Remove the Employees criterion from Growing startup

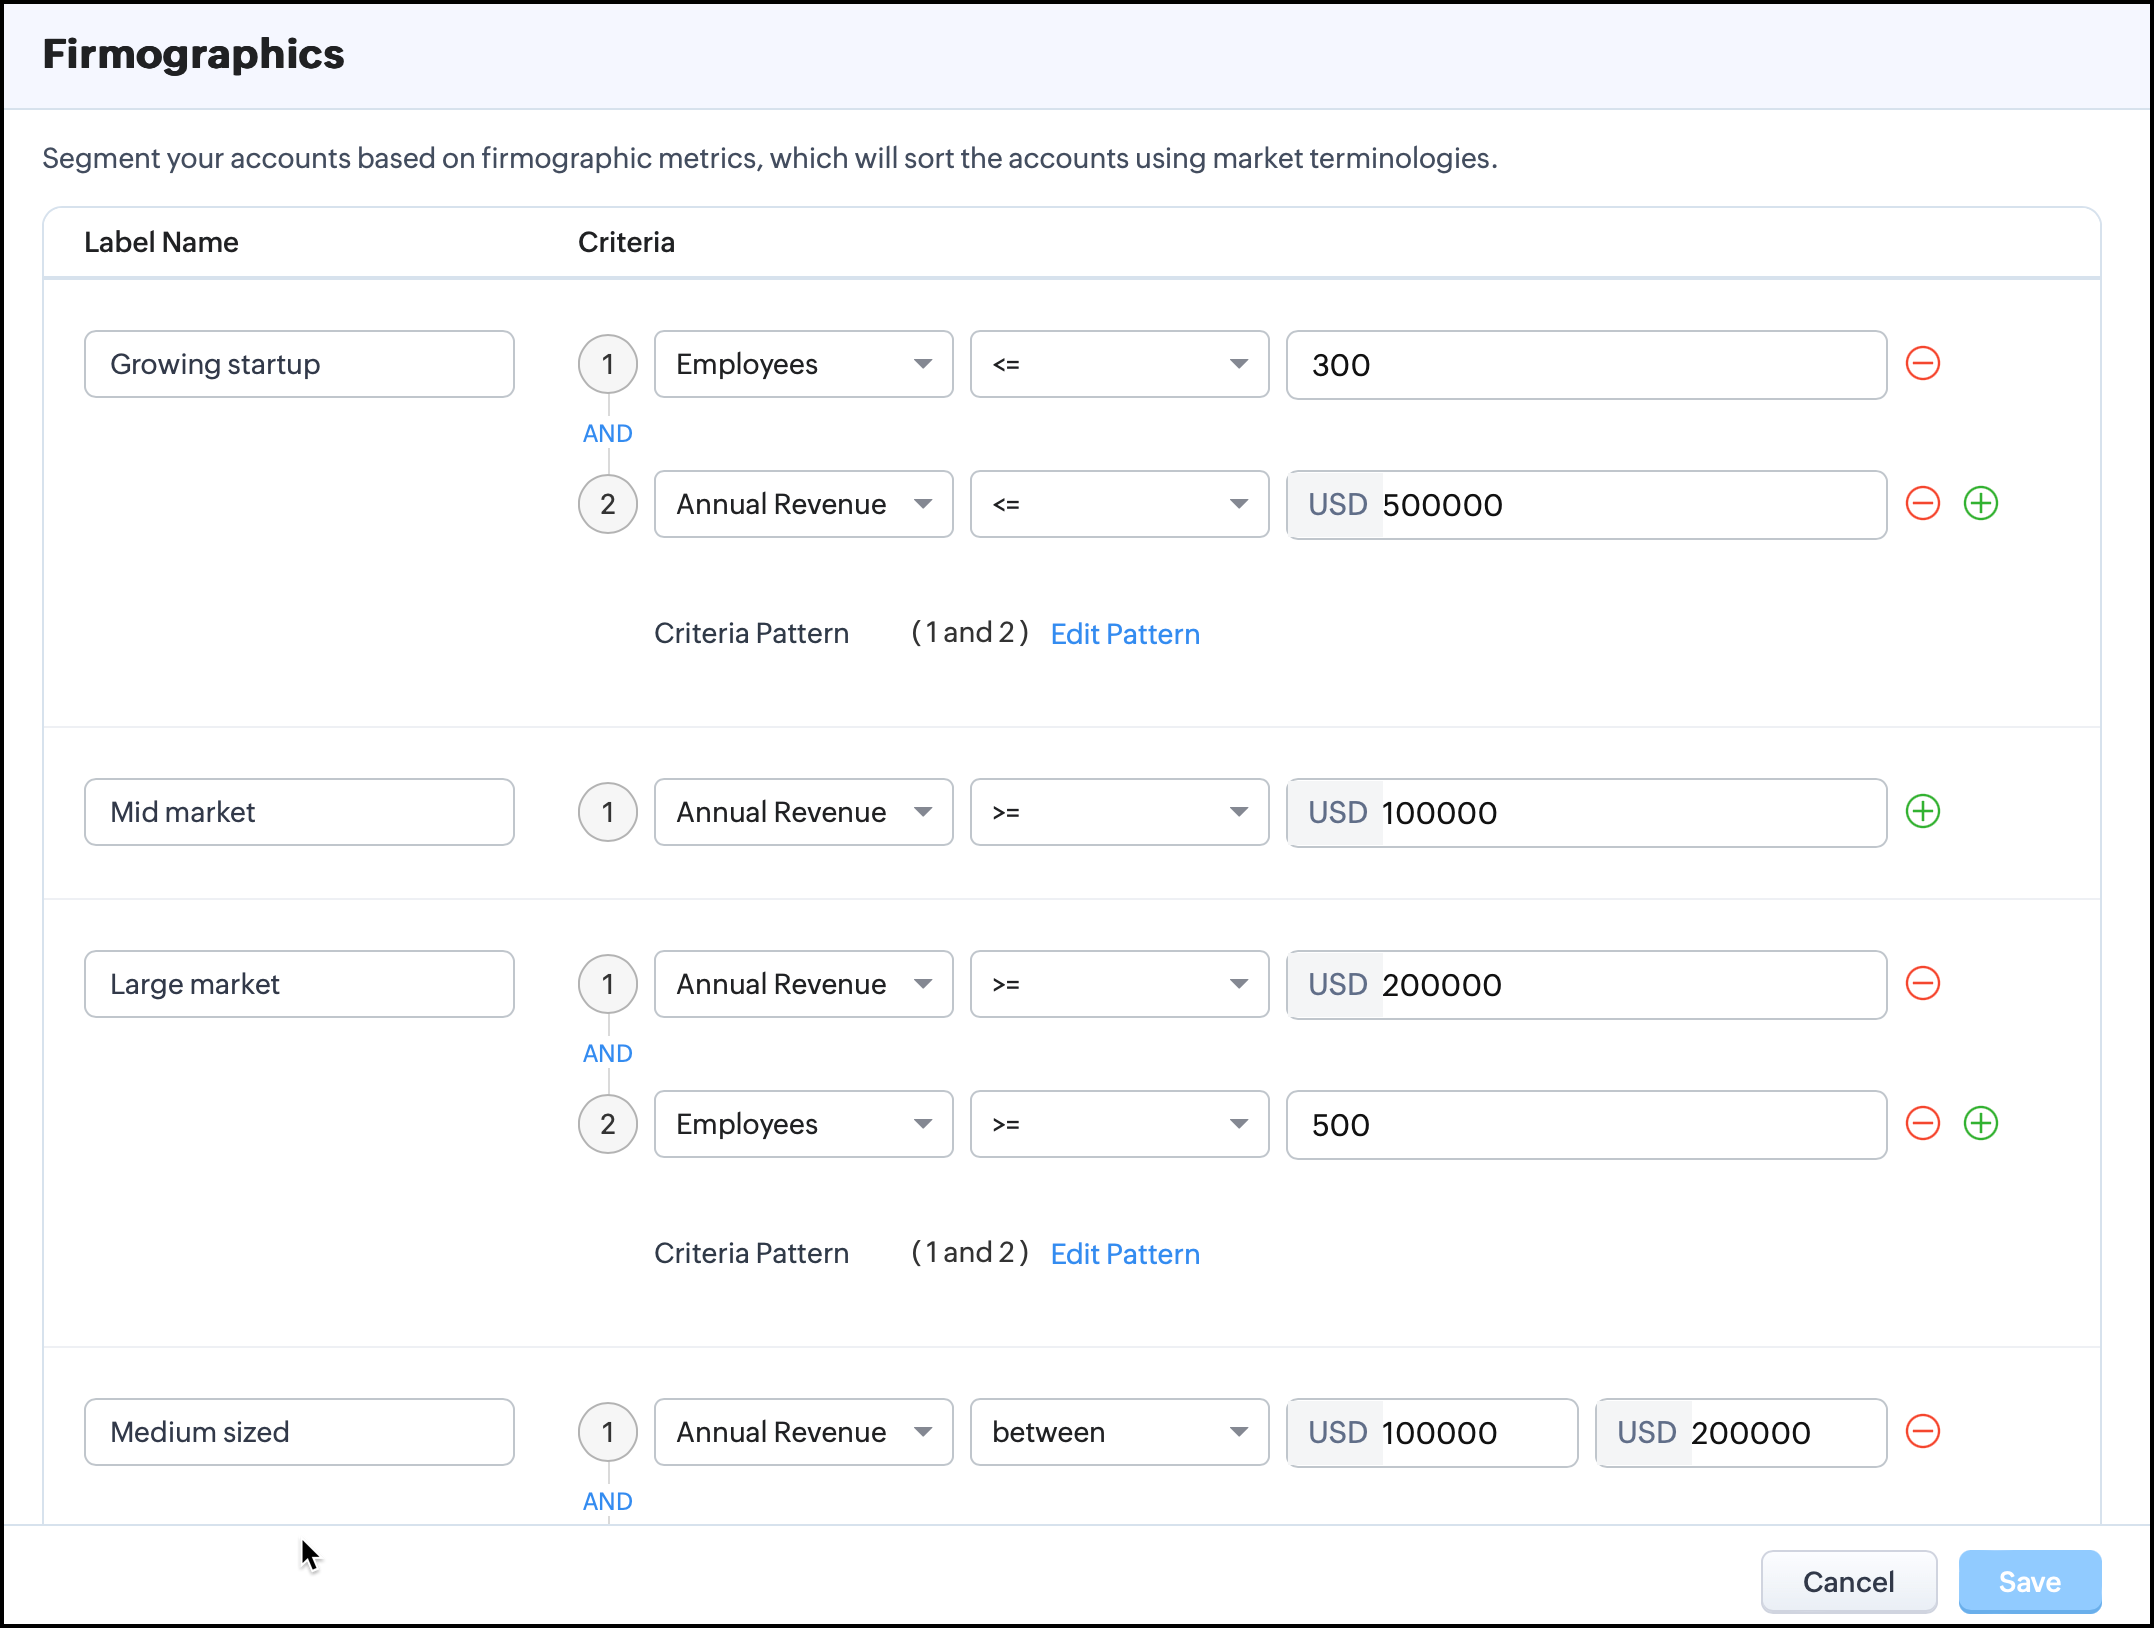point(1922,364)
